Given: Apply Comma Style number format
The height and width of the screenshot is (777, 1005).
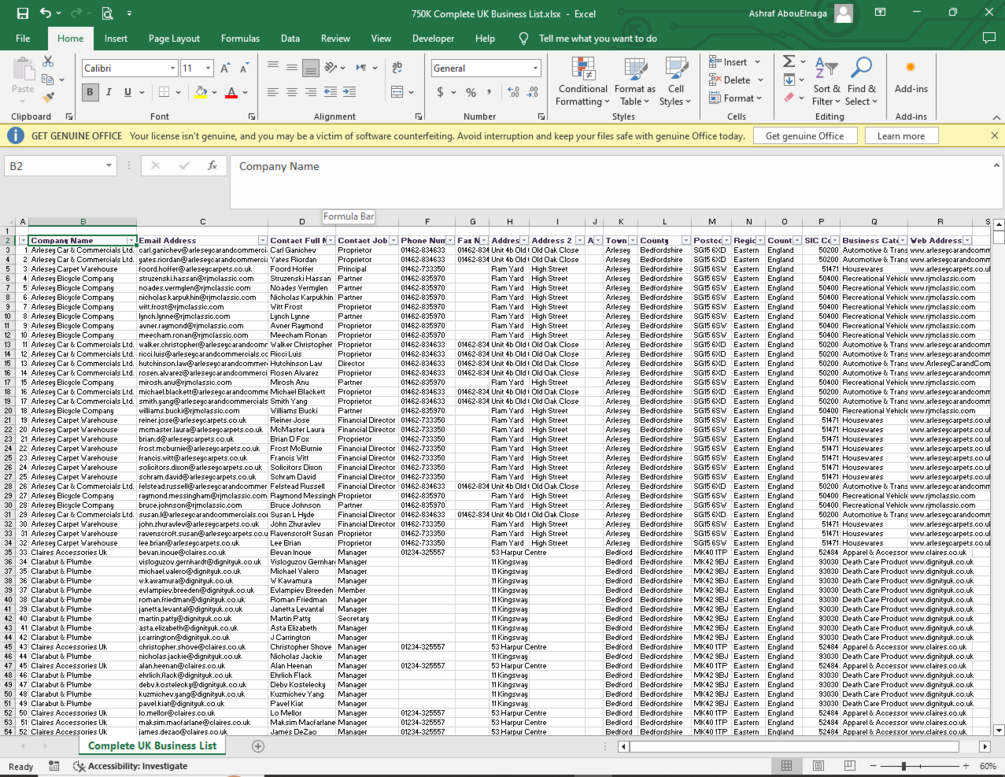Looking at the screenshot, I should pyautogui.click(x=490, y=92).
